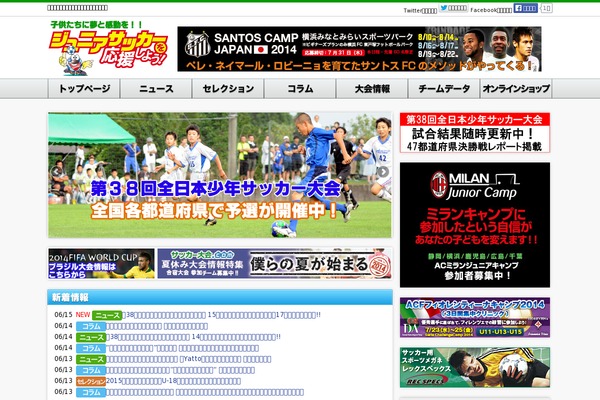Click the Twitter bird follow button
This screenshot has width=600, height=400.
[x=453, y=8]
